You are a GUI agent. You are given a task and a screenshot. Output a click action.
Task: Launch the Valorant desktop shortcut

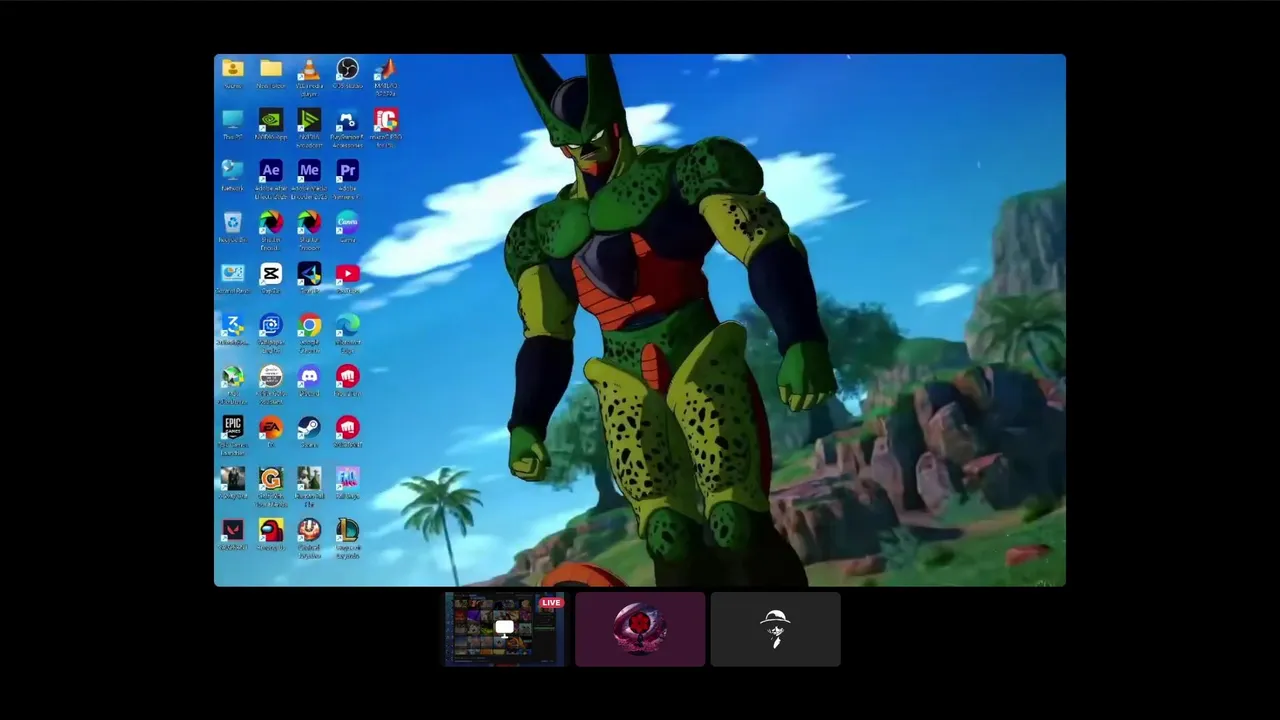[232, 534]
